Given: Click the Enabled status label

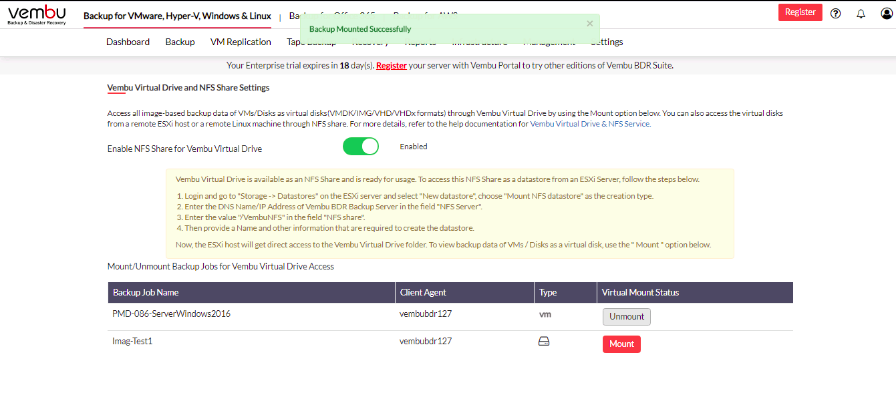Looking at the screenshot, I should tap(413, 146).
